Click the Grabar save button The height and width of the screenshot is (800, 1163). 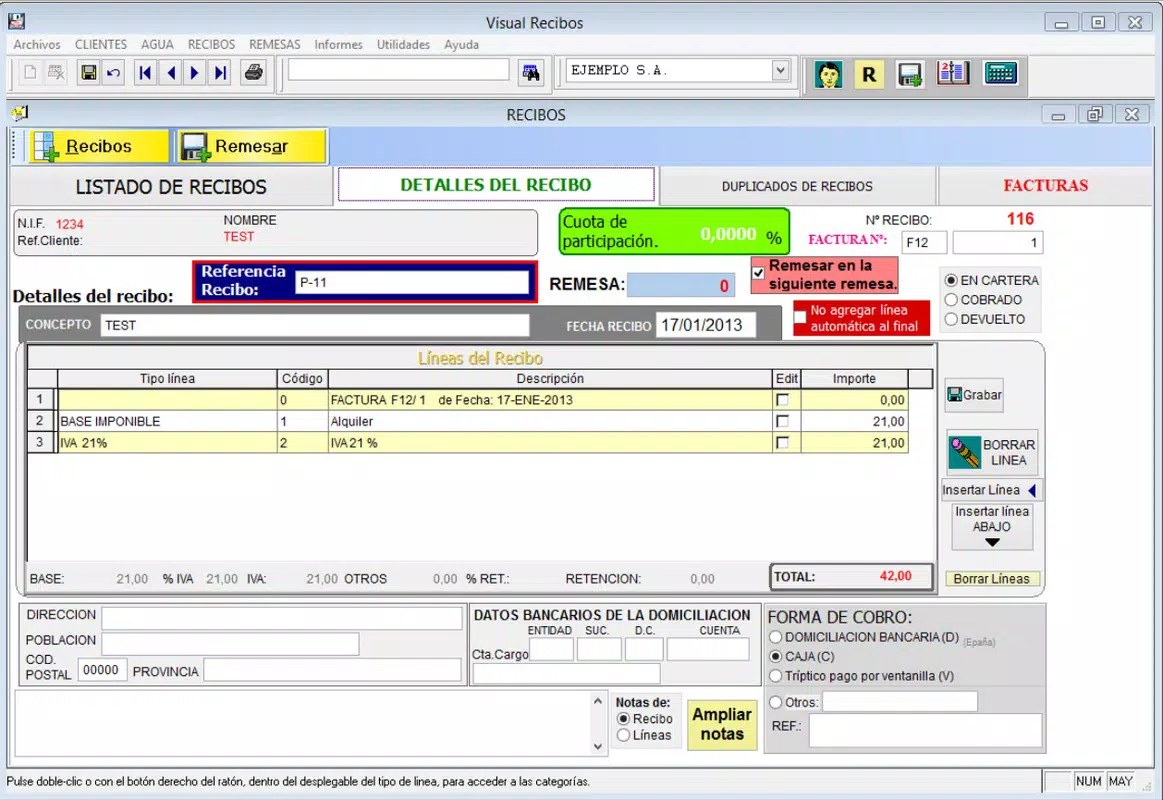pos(975,395)
